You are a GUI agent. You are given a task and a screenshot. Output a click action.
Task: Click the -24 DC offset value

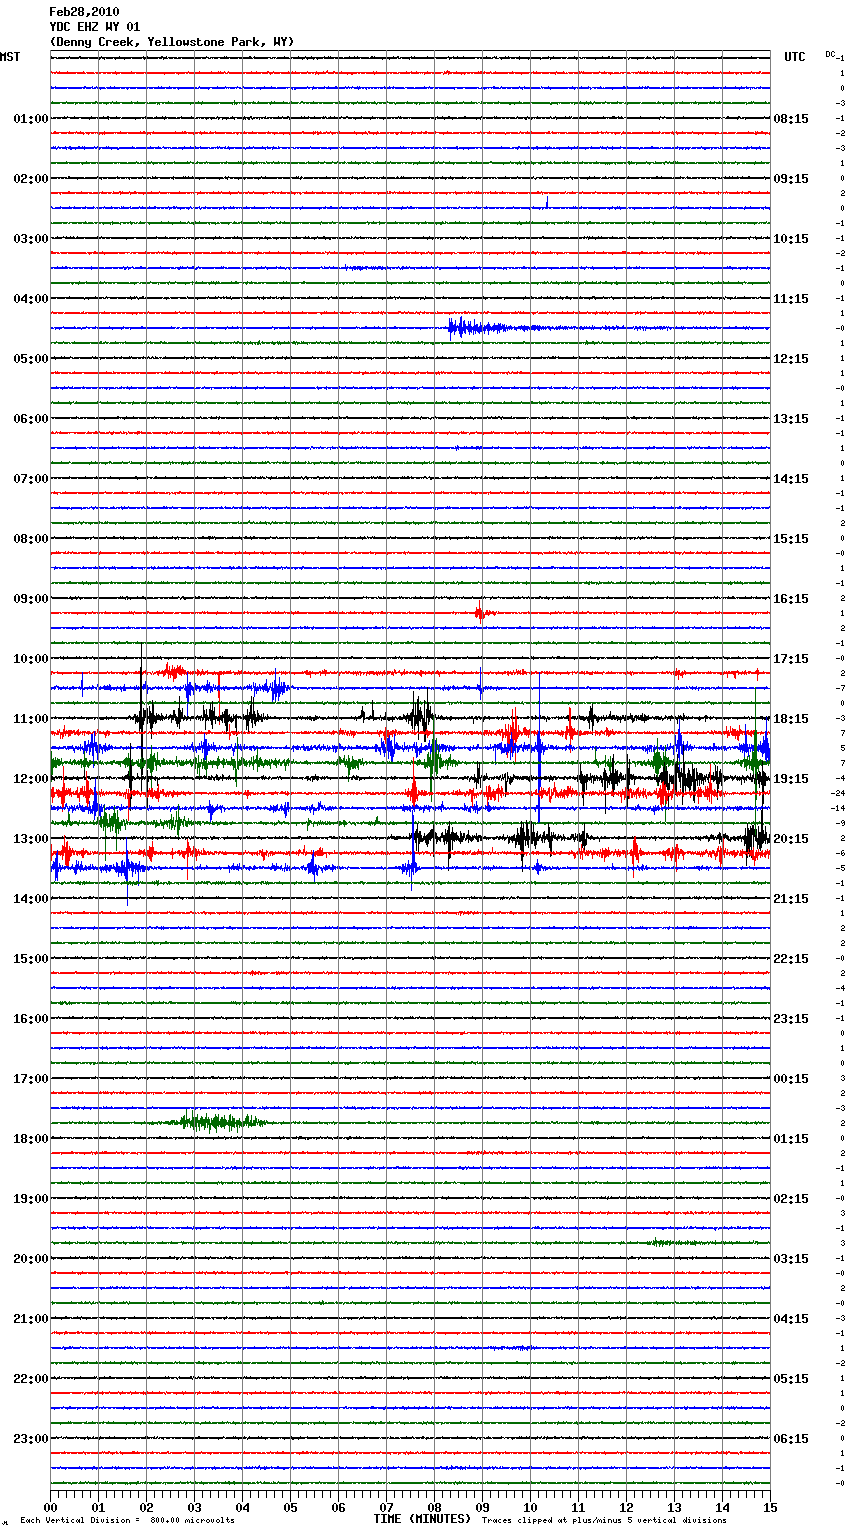[838, 793]
